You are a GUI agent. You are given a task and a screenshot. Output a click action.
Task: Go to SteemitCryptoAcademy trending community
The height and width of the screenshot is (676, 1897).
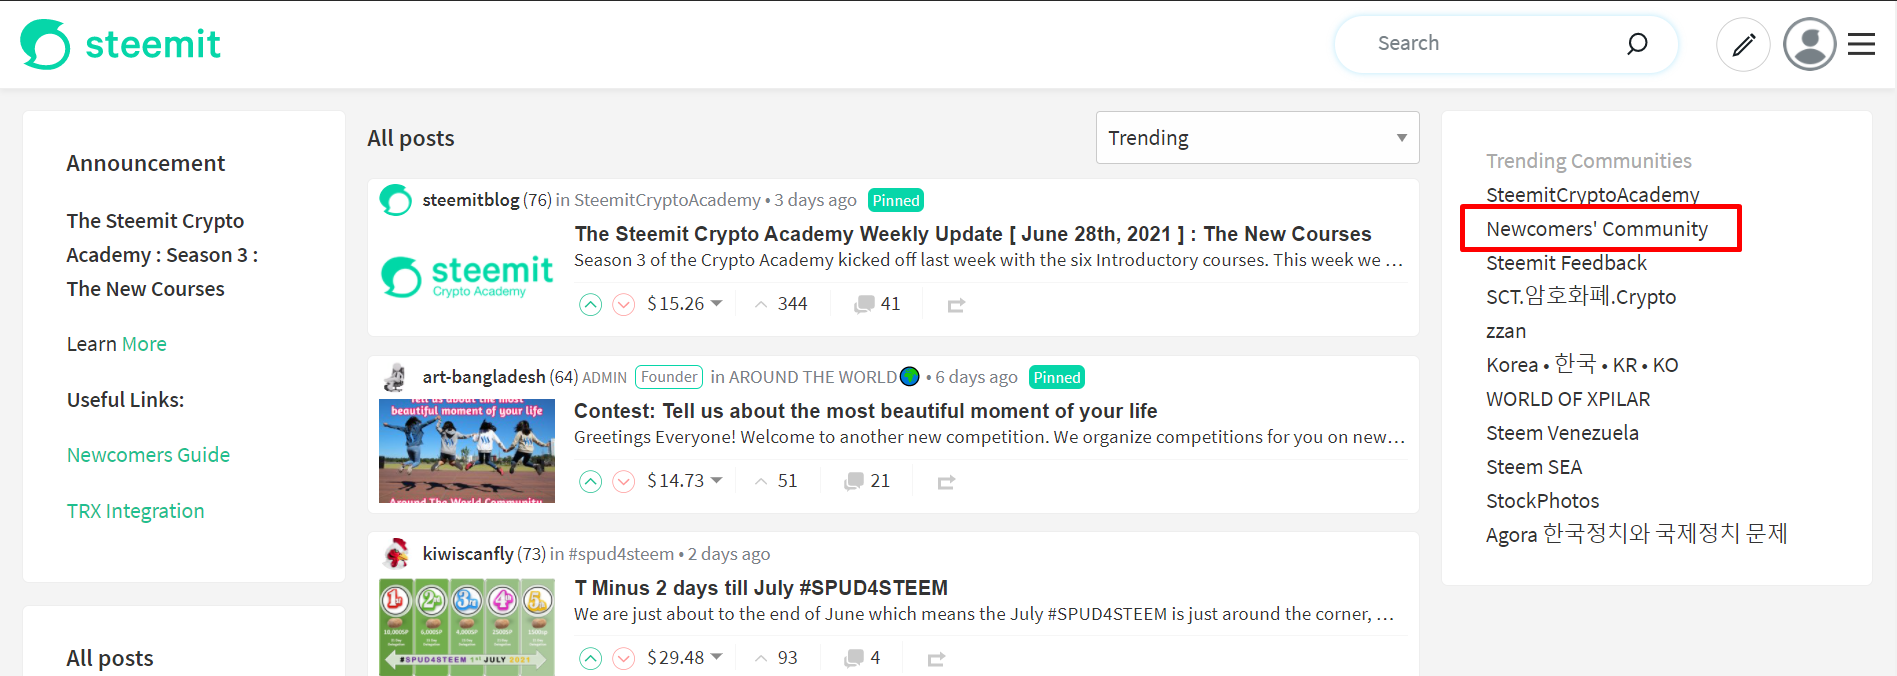(1593, 195)
